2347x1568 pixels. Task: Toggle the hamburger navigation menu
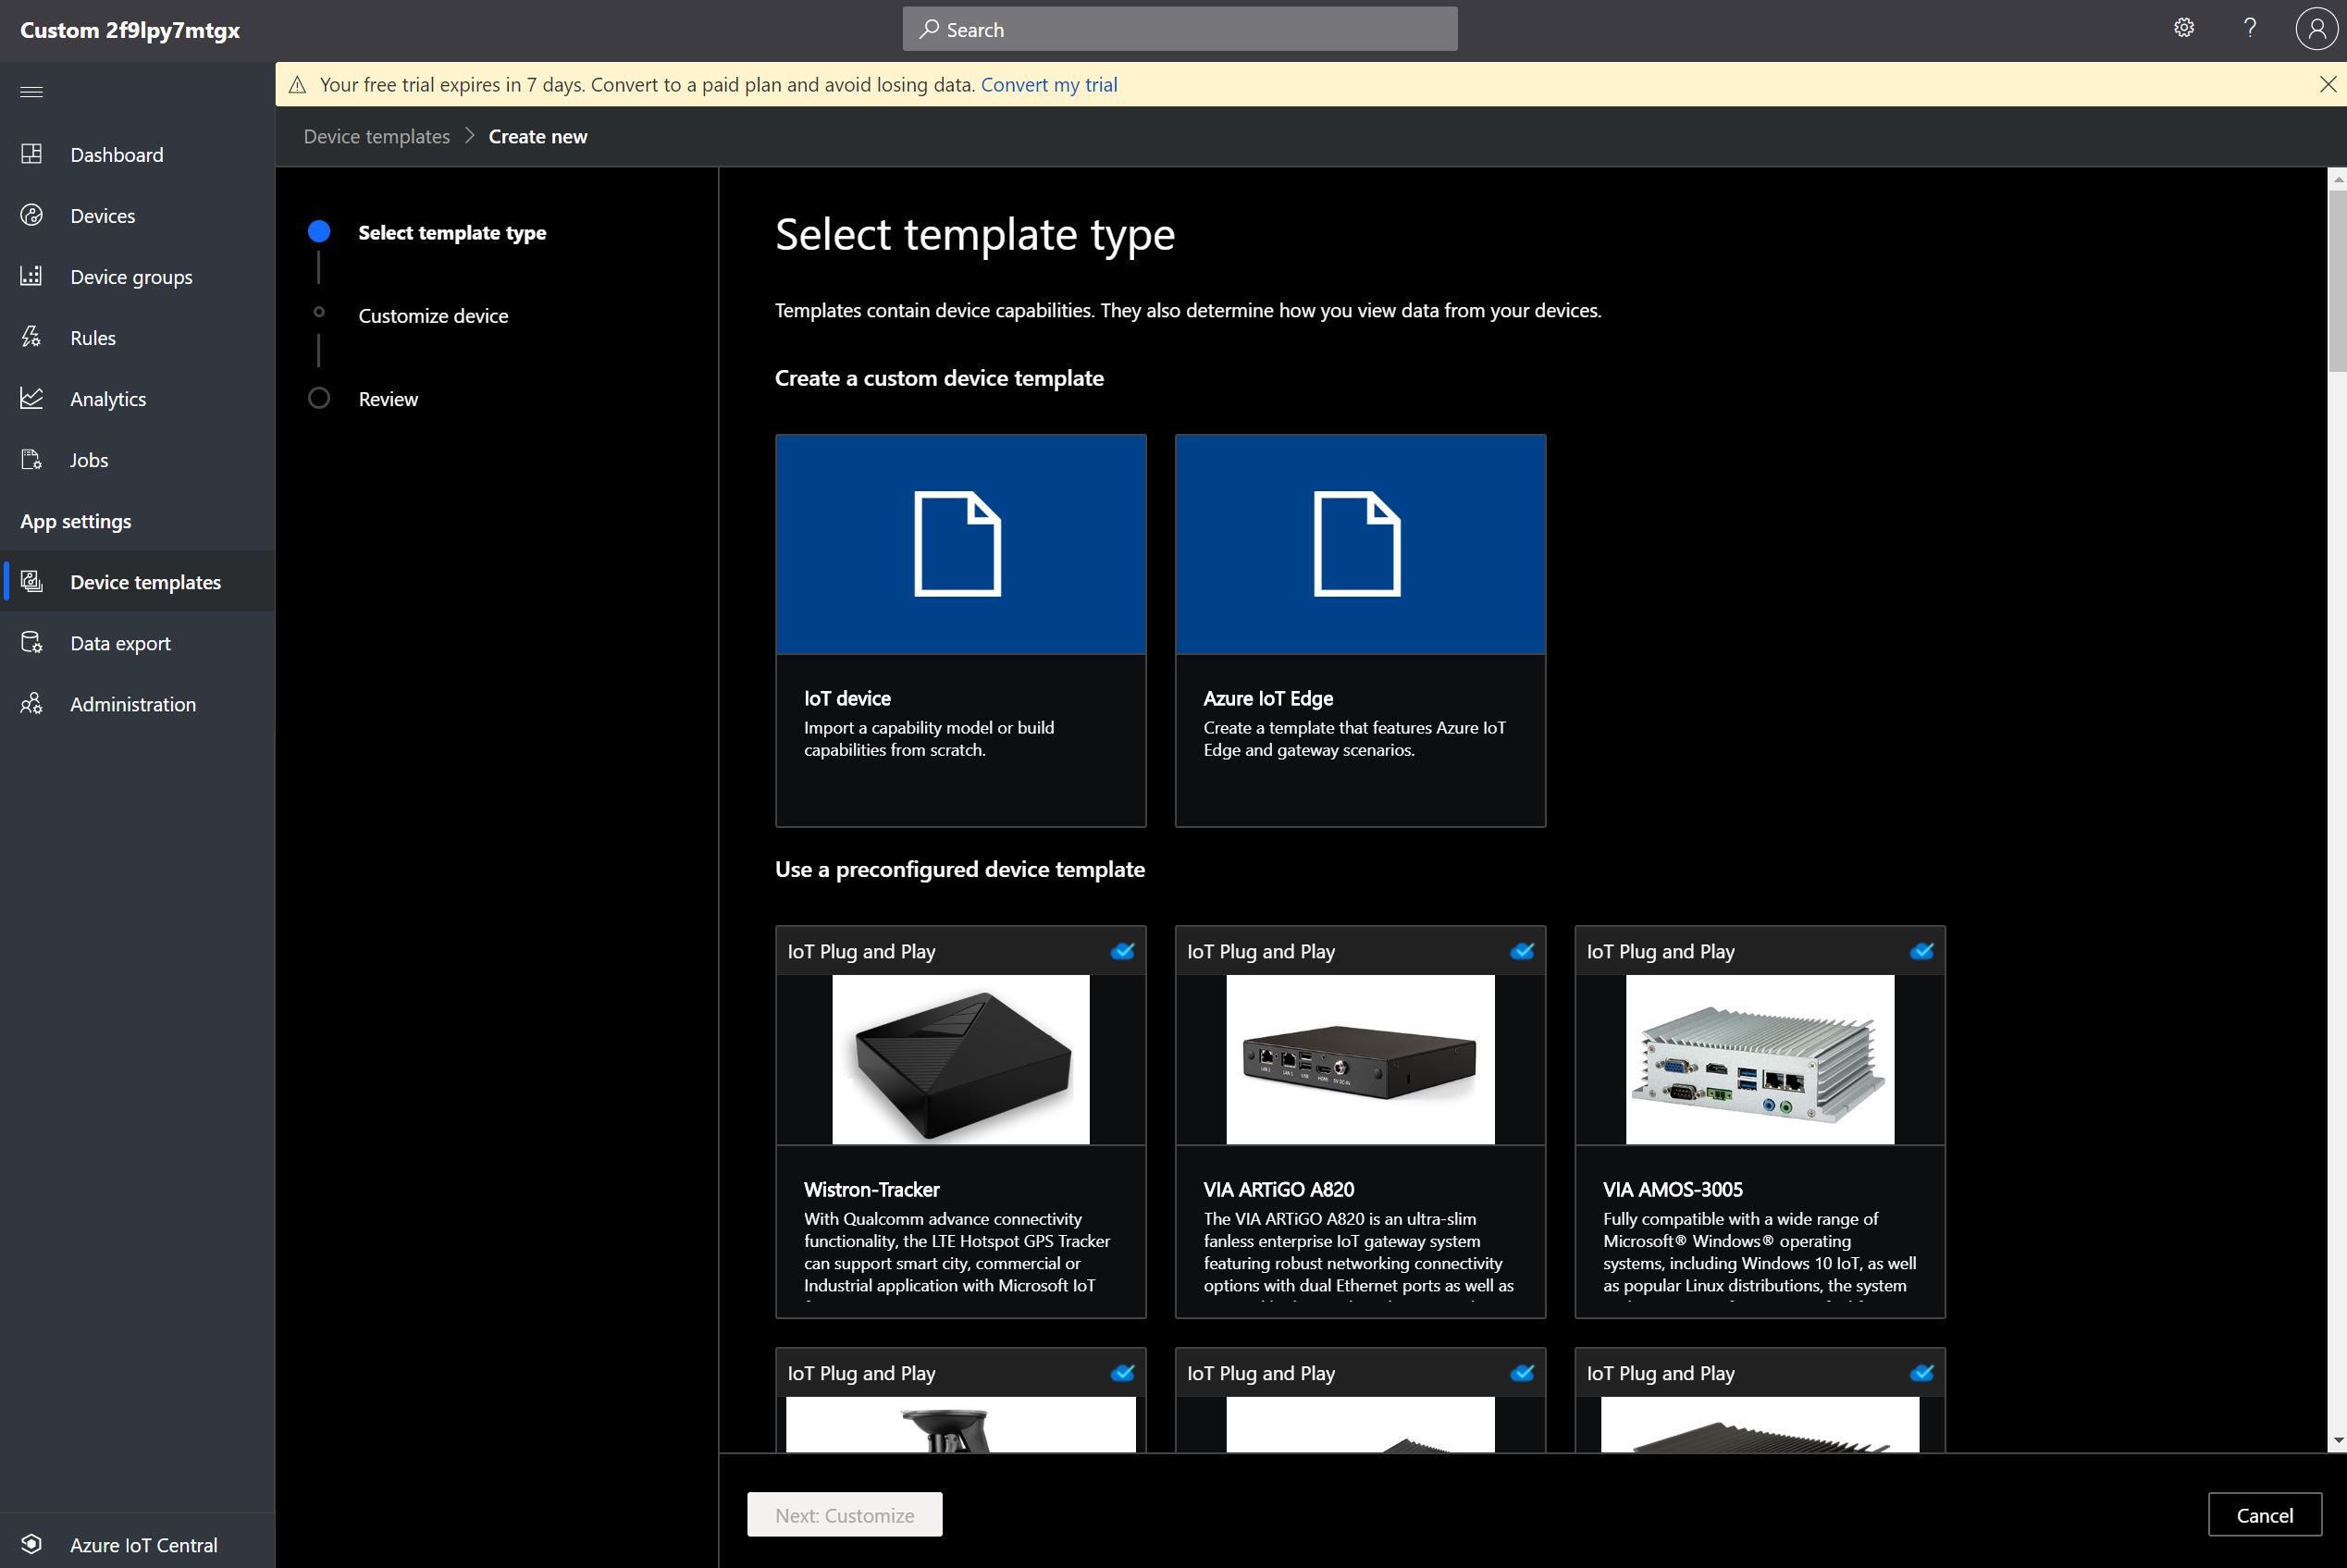coord(31,92)
